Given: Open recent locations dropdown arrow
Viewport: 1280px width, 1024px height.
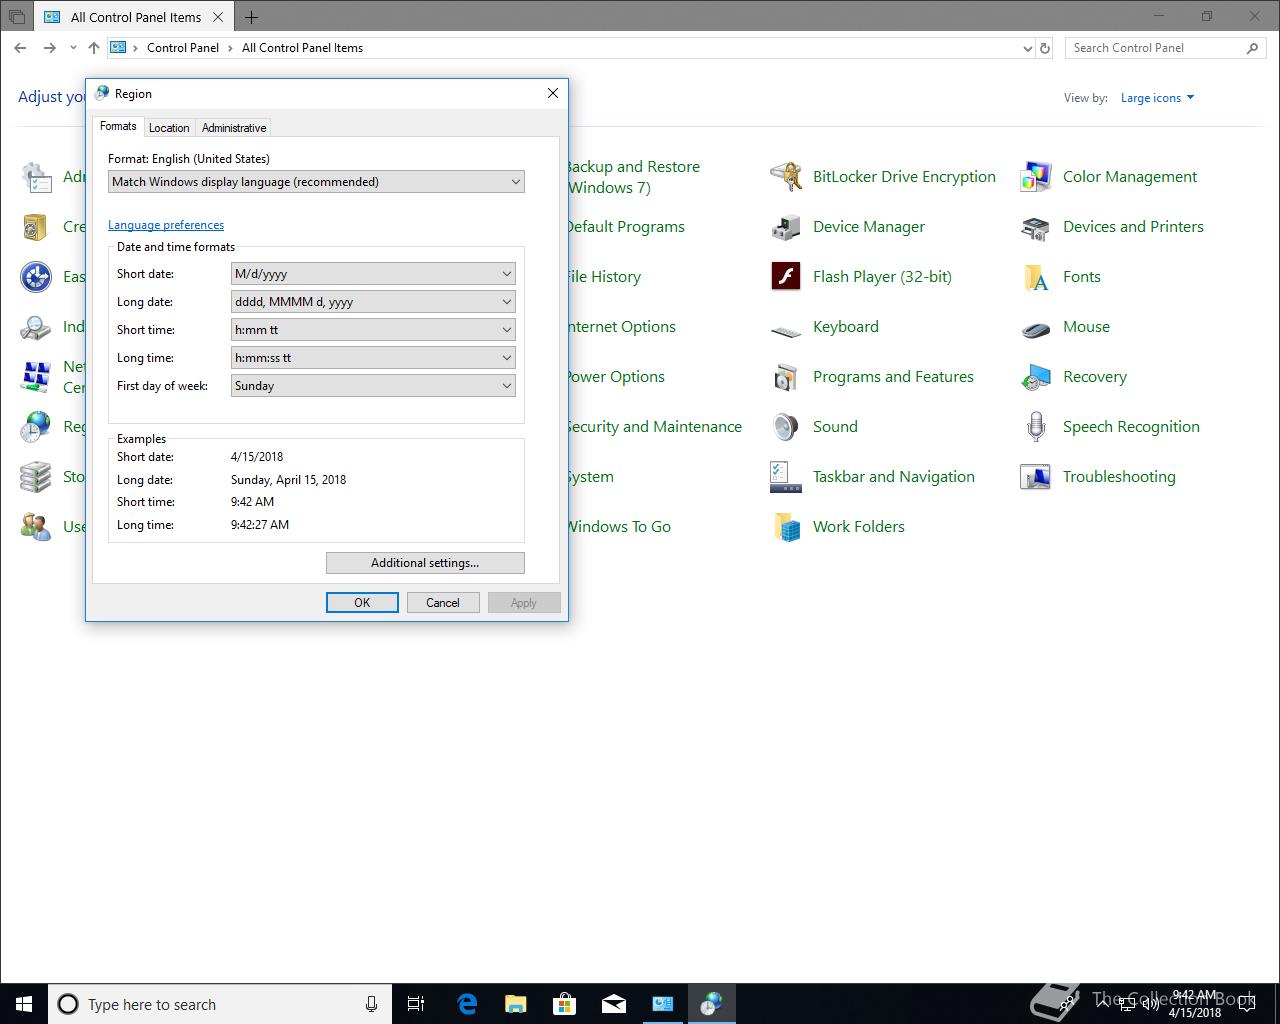Looking at the screenshot, I should pos(73,48).
